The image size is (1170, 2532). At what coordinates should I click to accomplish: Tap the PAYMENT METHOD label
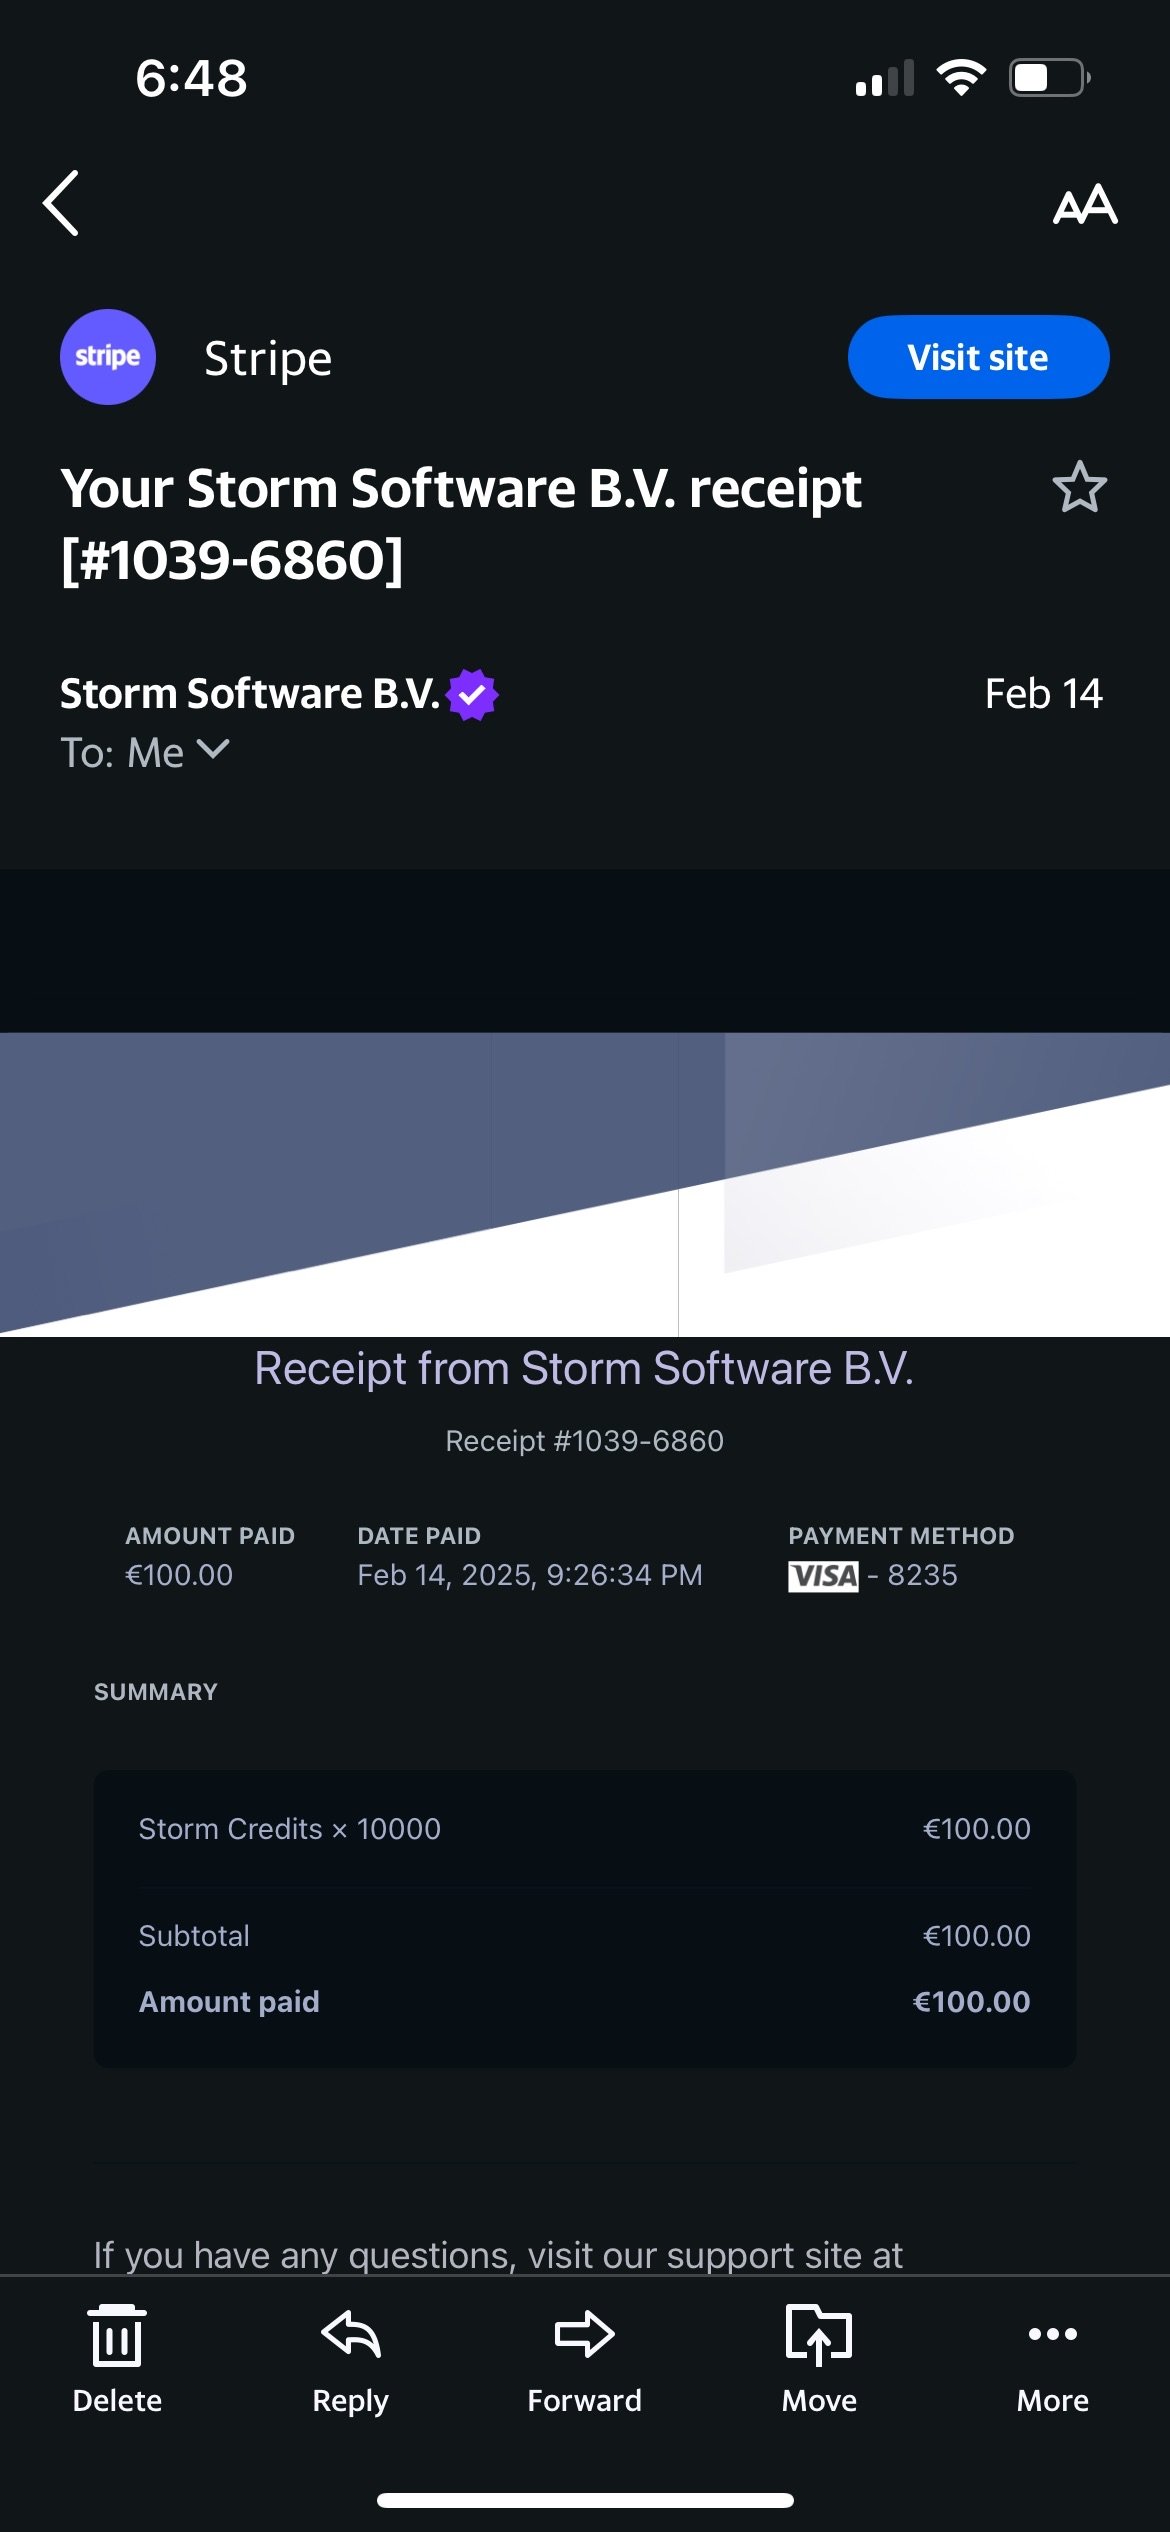pyautogui.click(x=901, y=1536)
